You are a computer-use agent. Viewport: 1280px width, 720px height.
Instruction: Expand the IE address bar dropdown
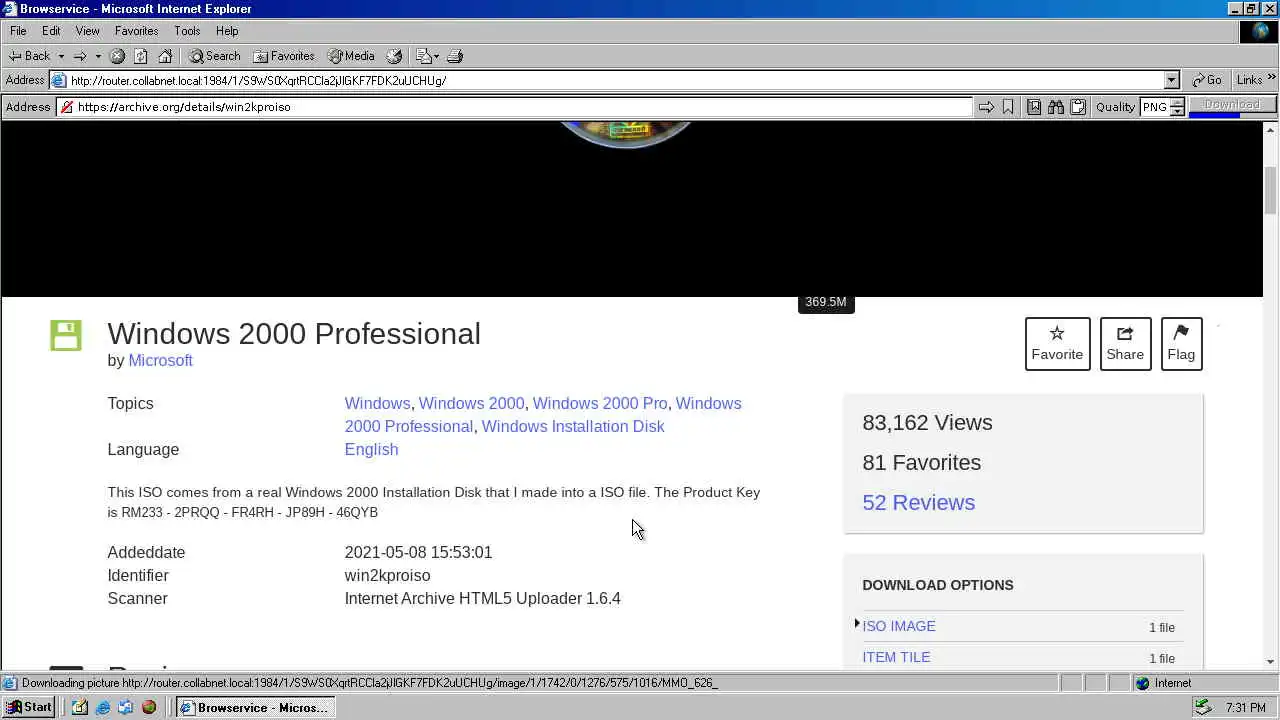pyautogui.click(x=1171, y=80)
